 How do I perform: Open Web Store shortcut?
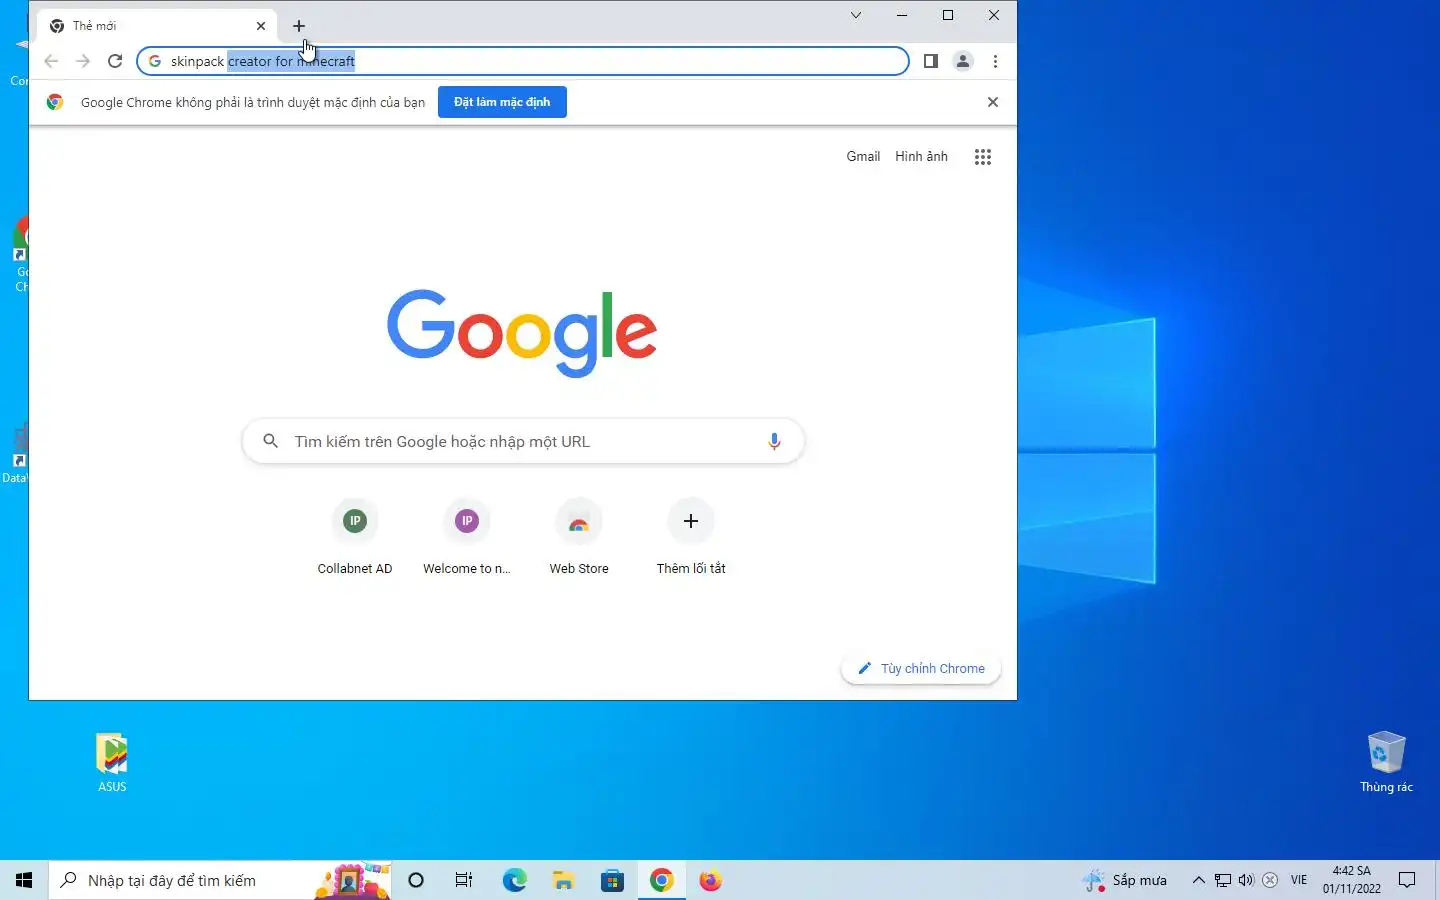point(579,538)
